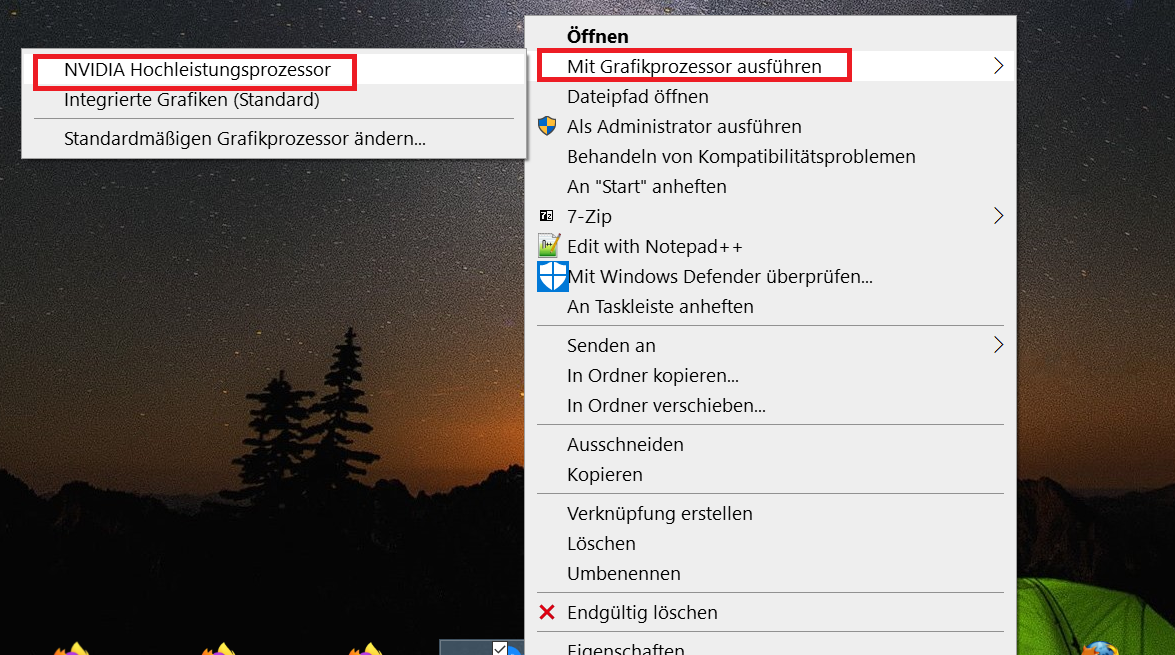Viewport: 1175px width, 655px height.
Task: Open 'Standardmäßigen Grafikprozessor ändern...'
Action: coord(274,139)
